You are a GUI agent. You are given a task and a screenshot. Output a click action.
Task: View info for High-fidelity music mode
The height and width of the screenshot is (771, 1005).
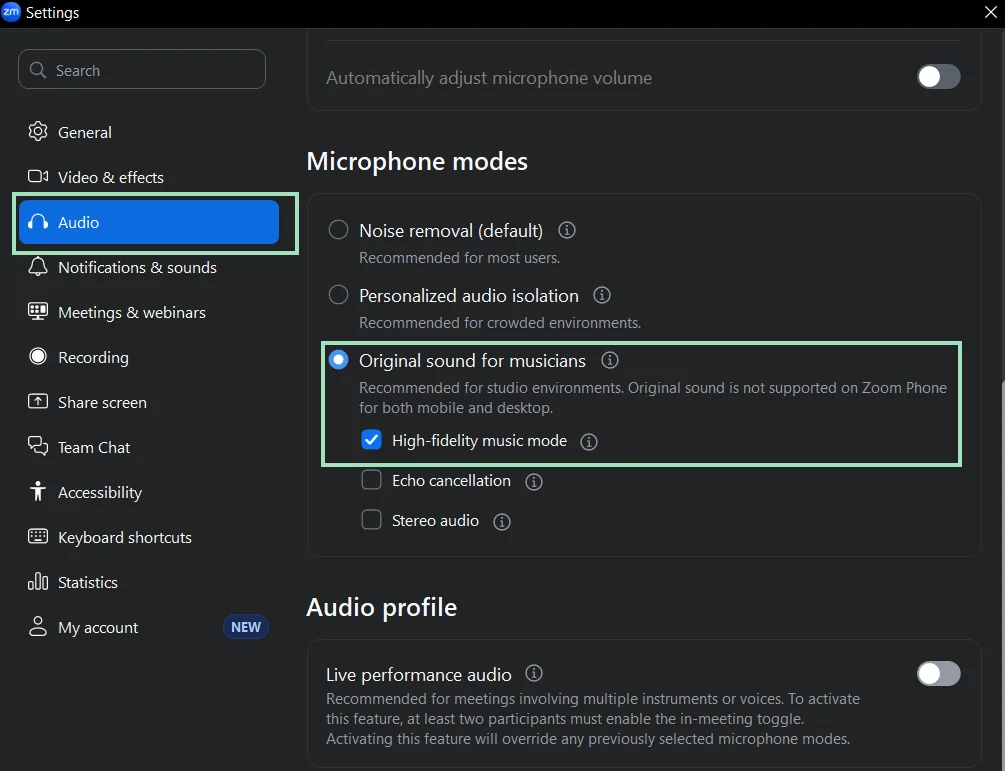589,441
